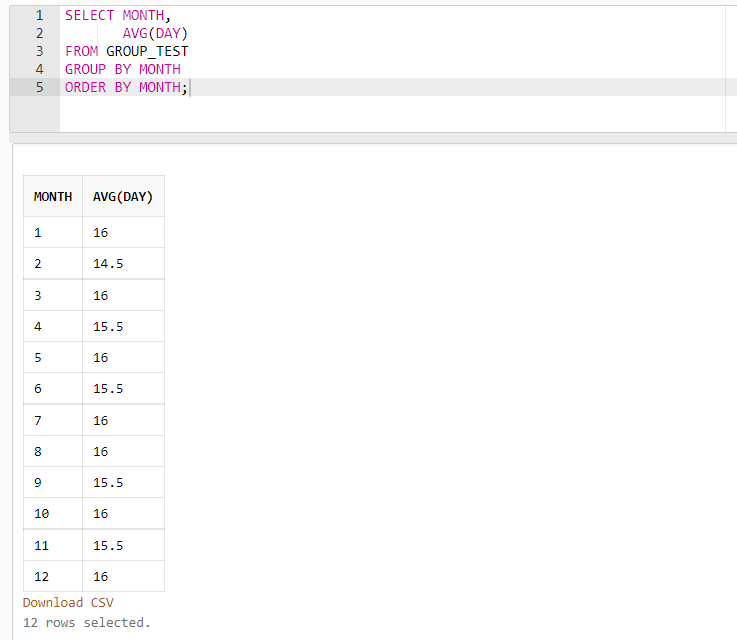Select the cell with month 3

tap(53, 295)
